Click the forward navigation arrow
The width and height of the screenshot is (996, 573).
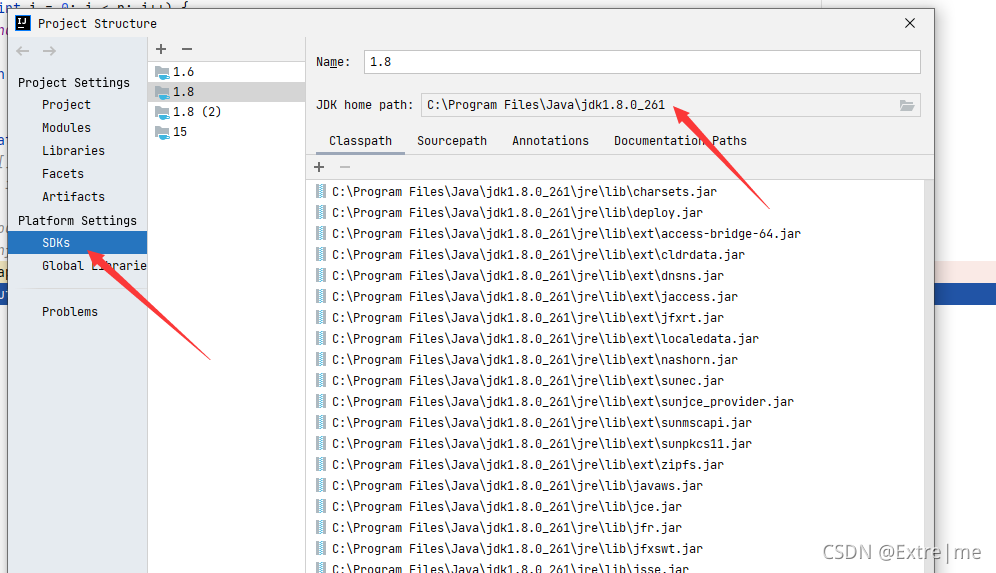tap(49, 51)
